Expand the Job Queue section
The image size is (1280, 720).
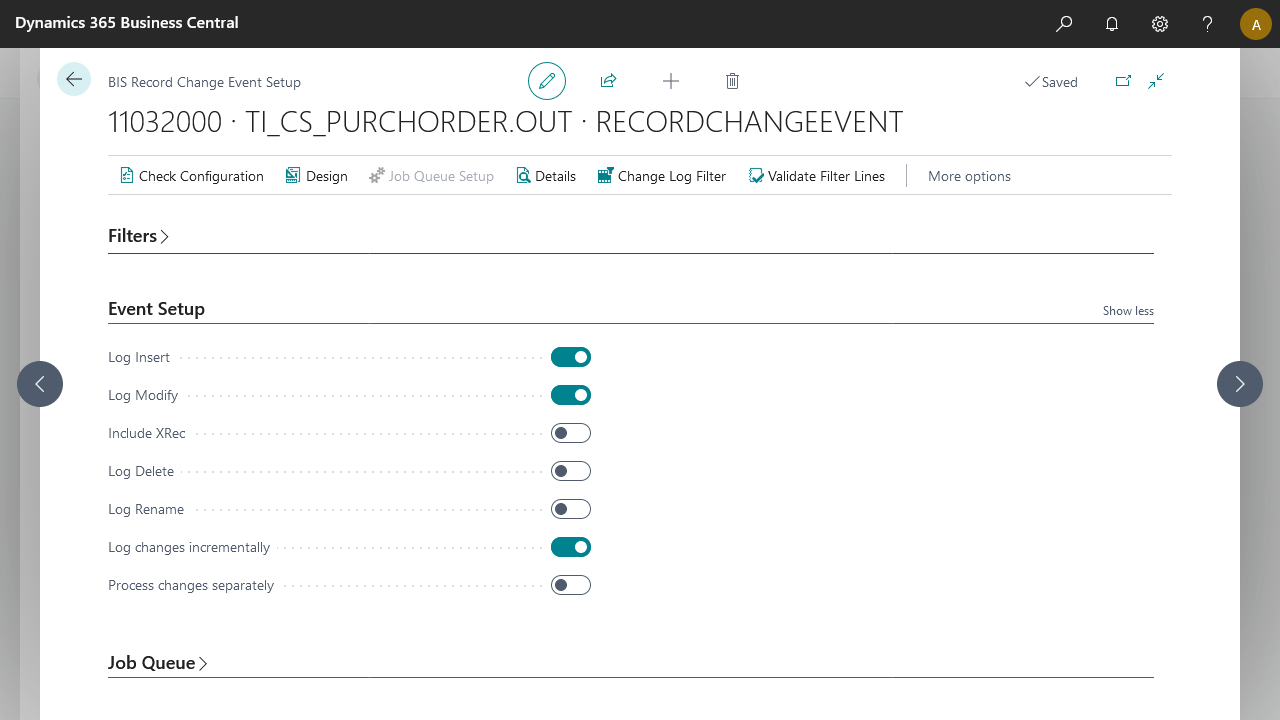pos(158,663)
